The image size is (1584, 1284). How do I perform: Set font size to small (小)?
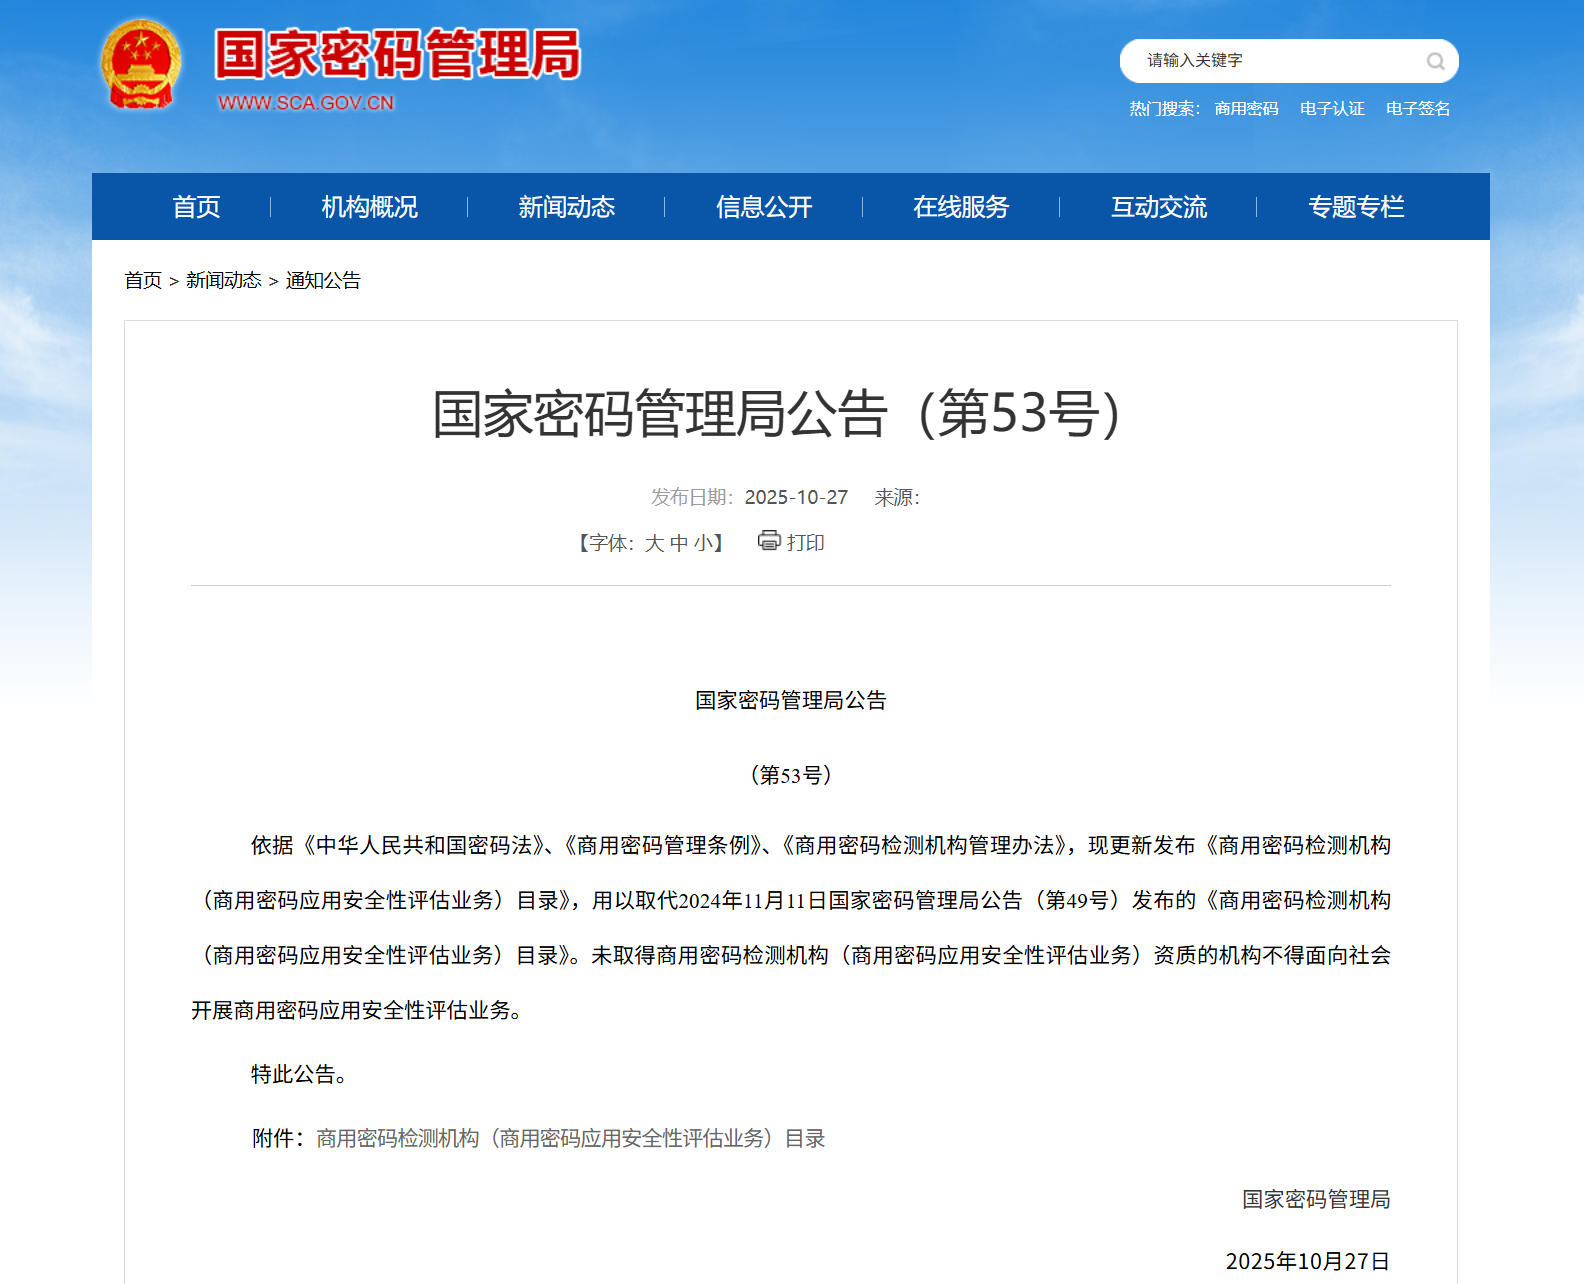click(703, 543)
